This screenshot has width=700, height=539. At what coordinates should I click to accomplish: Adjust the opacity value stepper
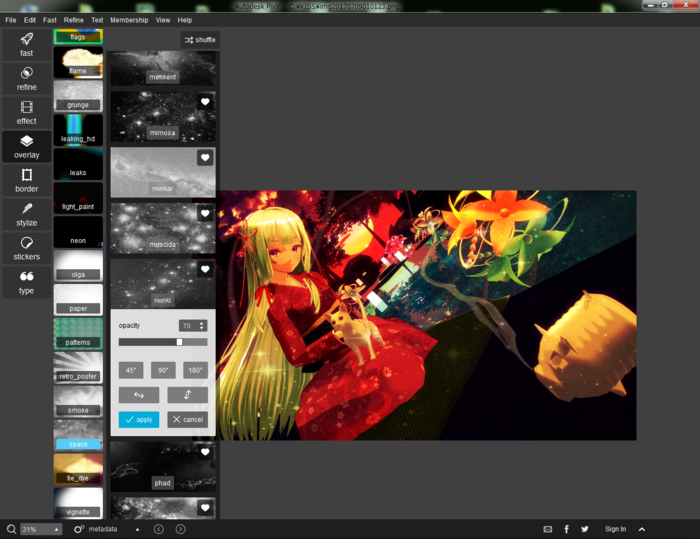pos(202,326)
